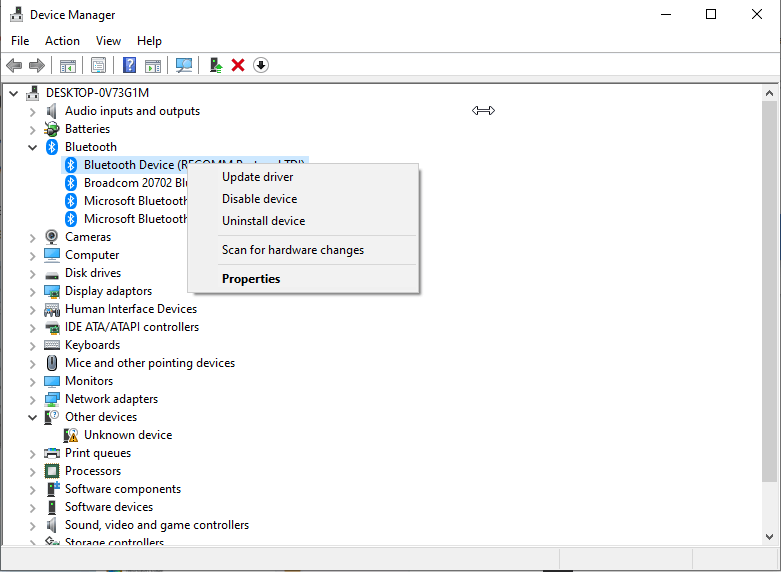Image resolution: width=781 pixels, height=572 pixels.
Task: Click the Disk drives icon
Action: click(x=52, y=275)
